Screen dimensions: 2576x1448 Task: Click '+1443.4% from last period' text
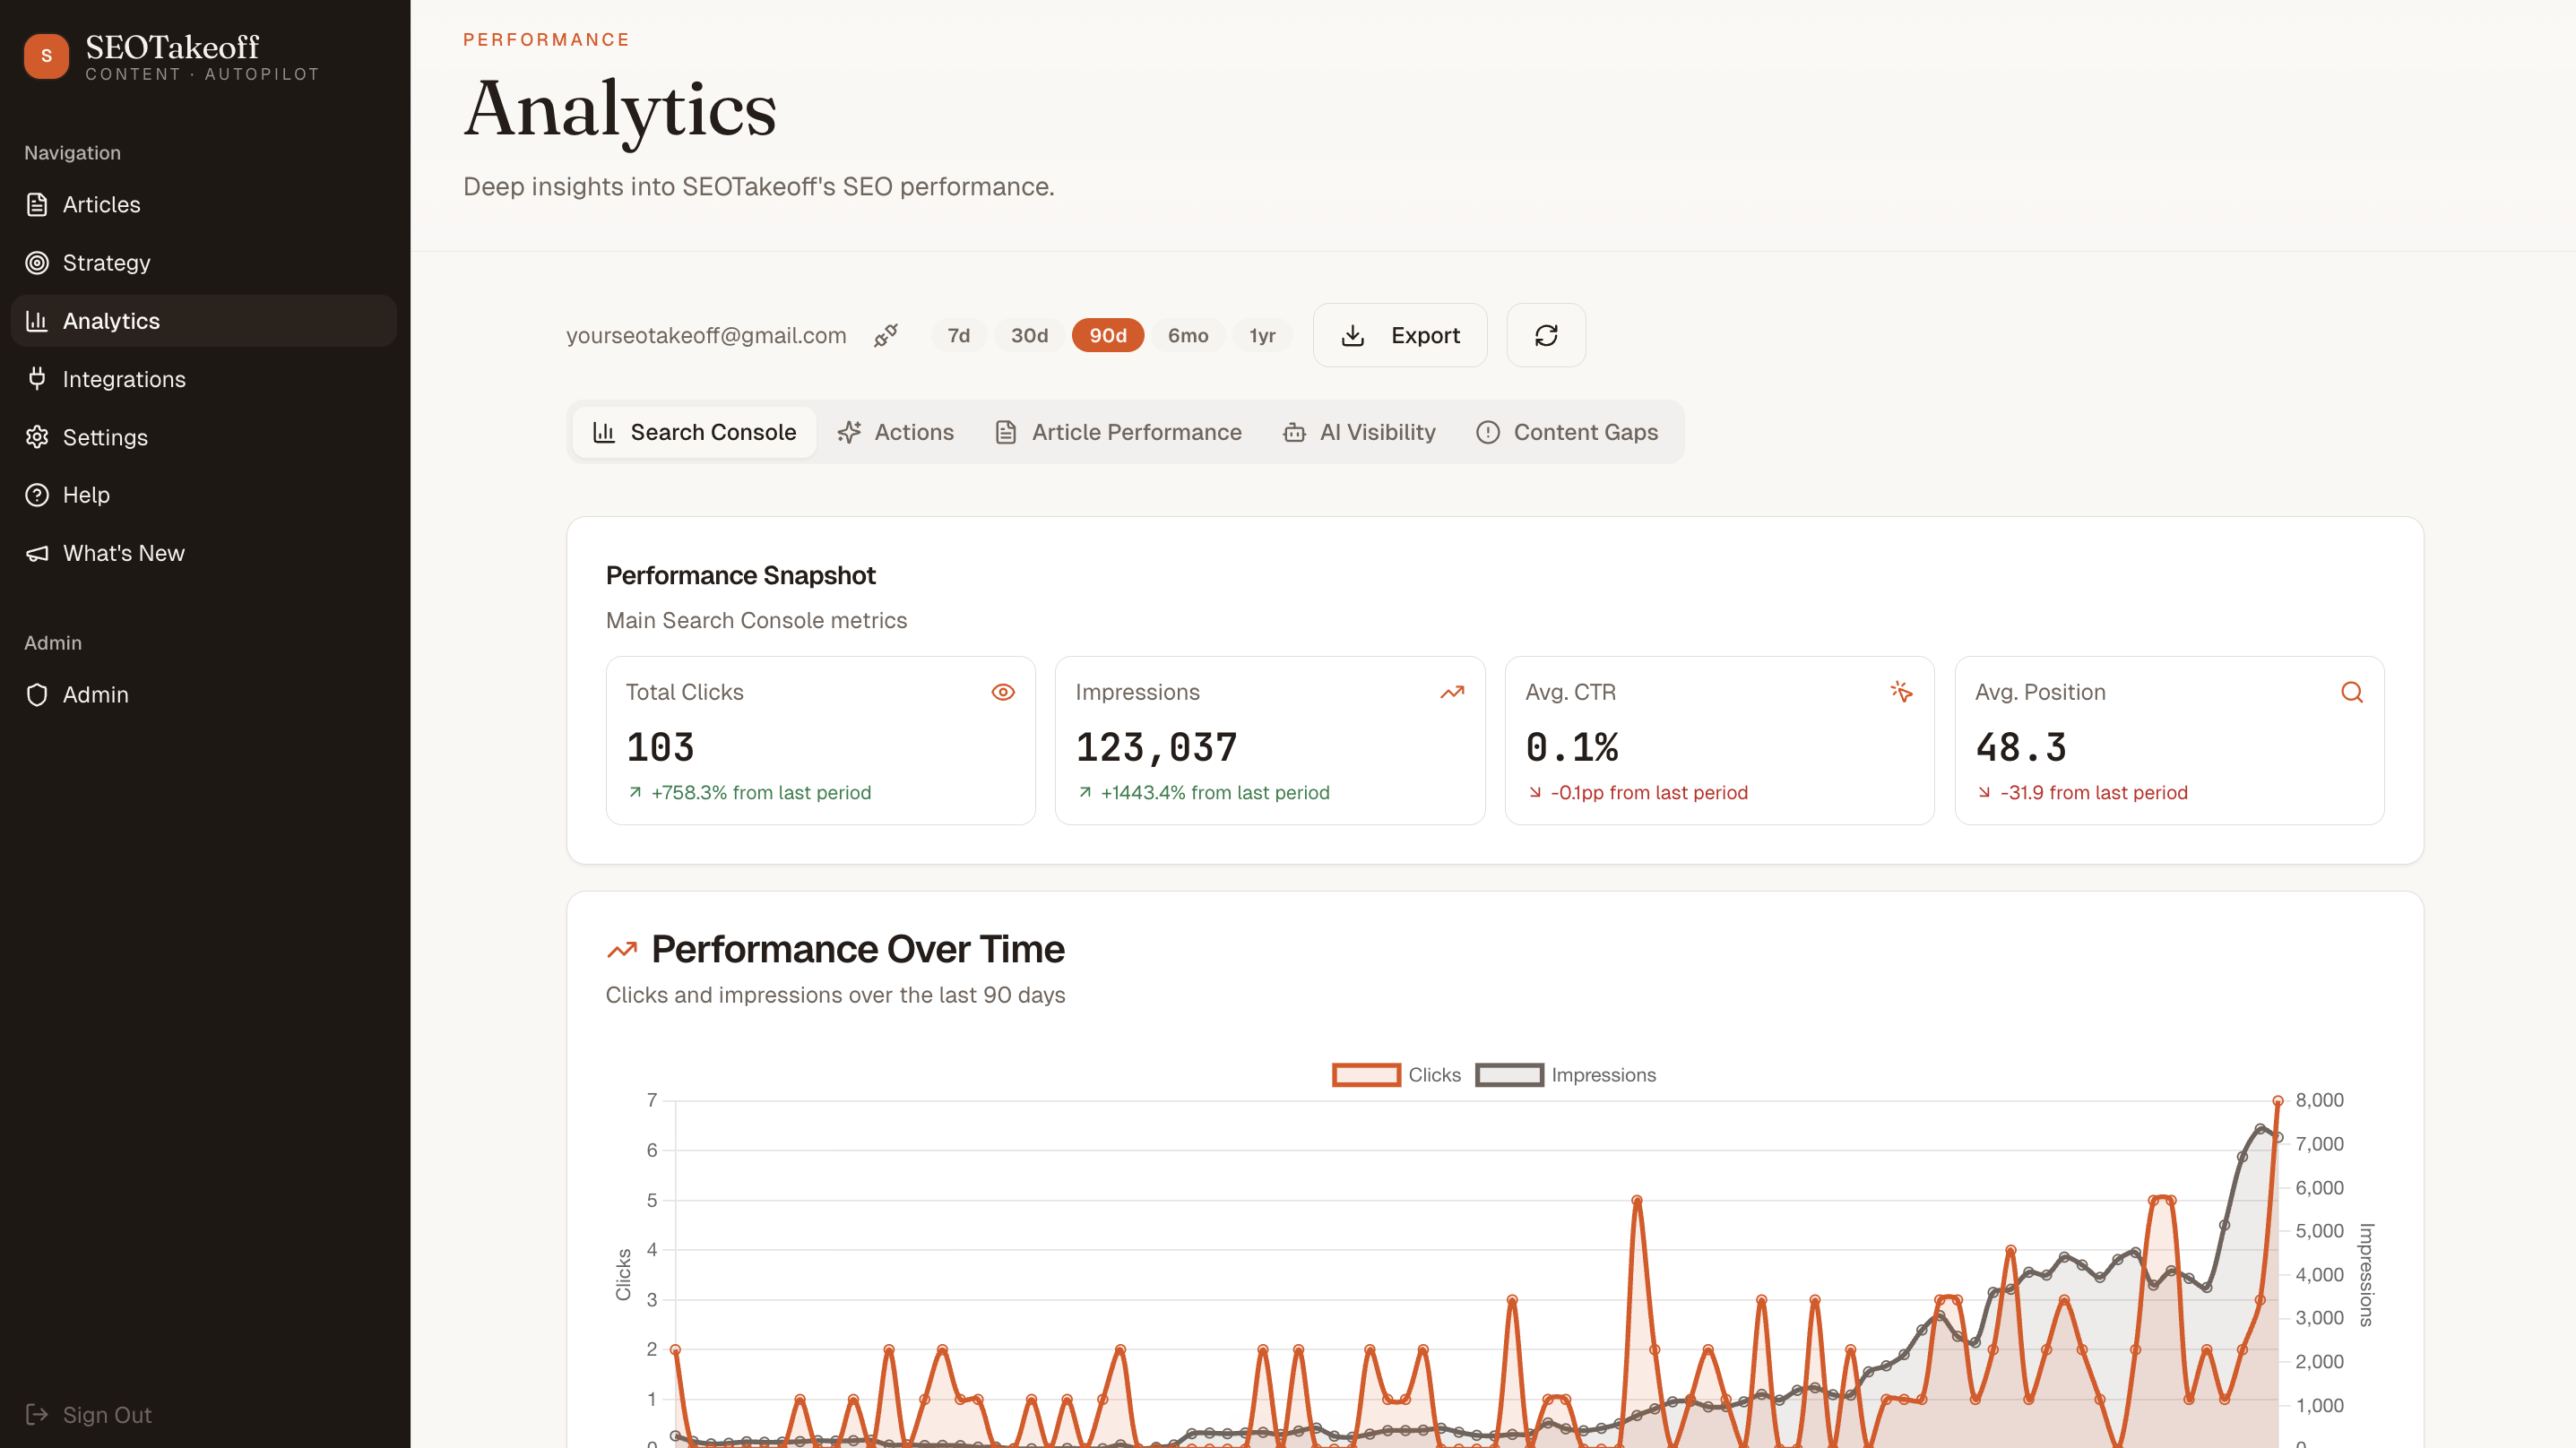pos(1215,792)
